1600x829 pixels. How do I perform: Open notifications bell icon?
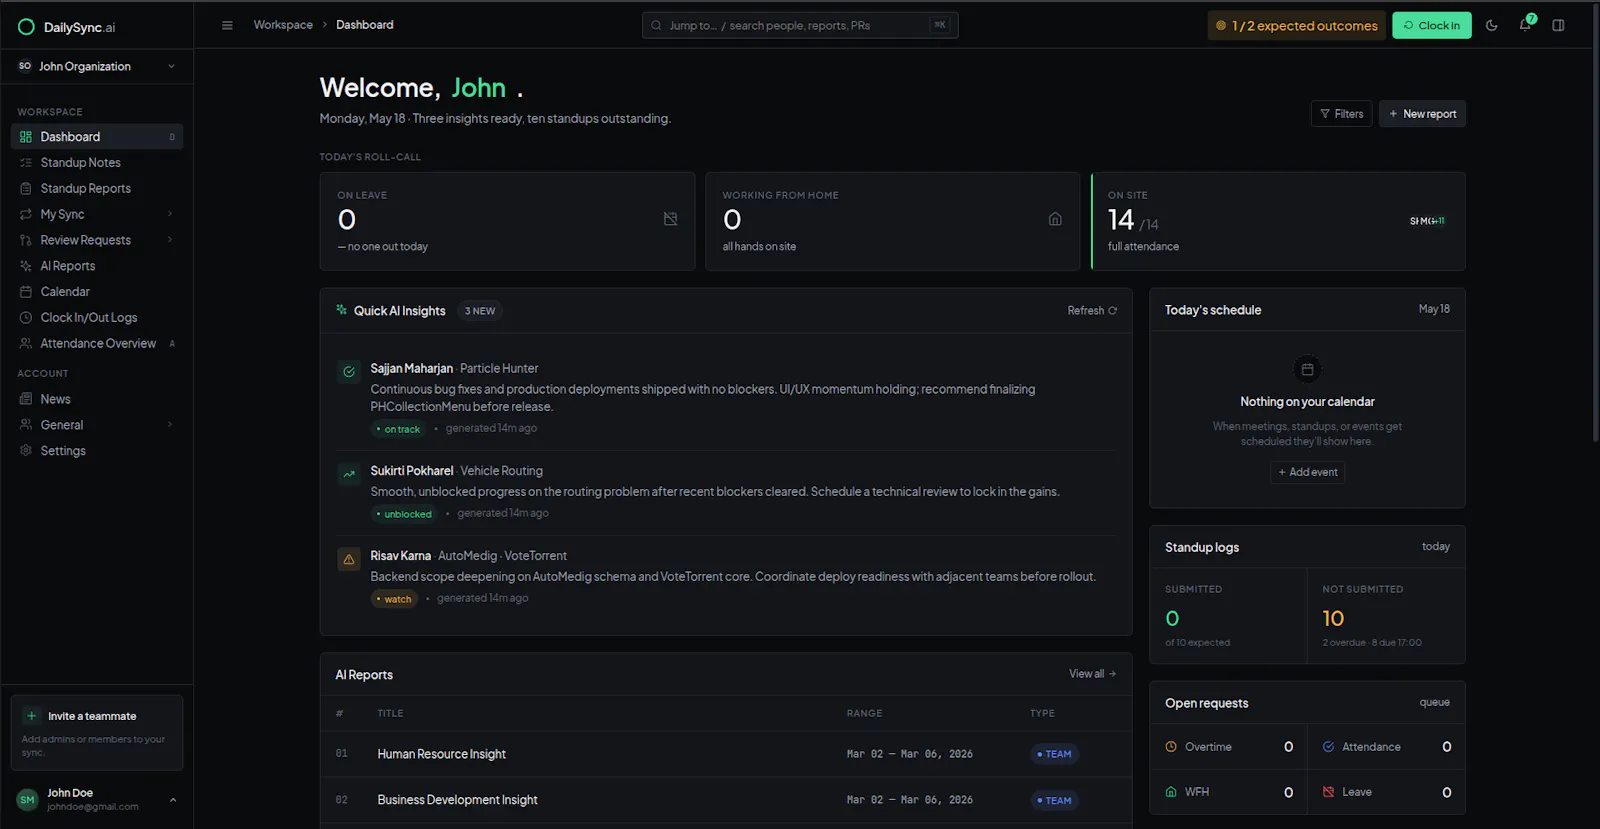(x=1525, y=25)
